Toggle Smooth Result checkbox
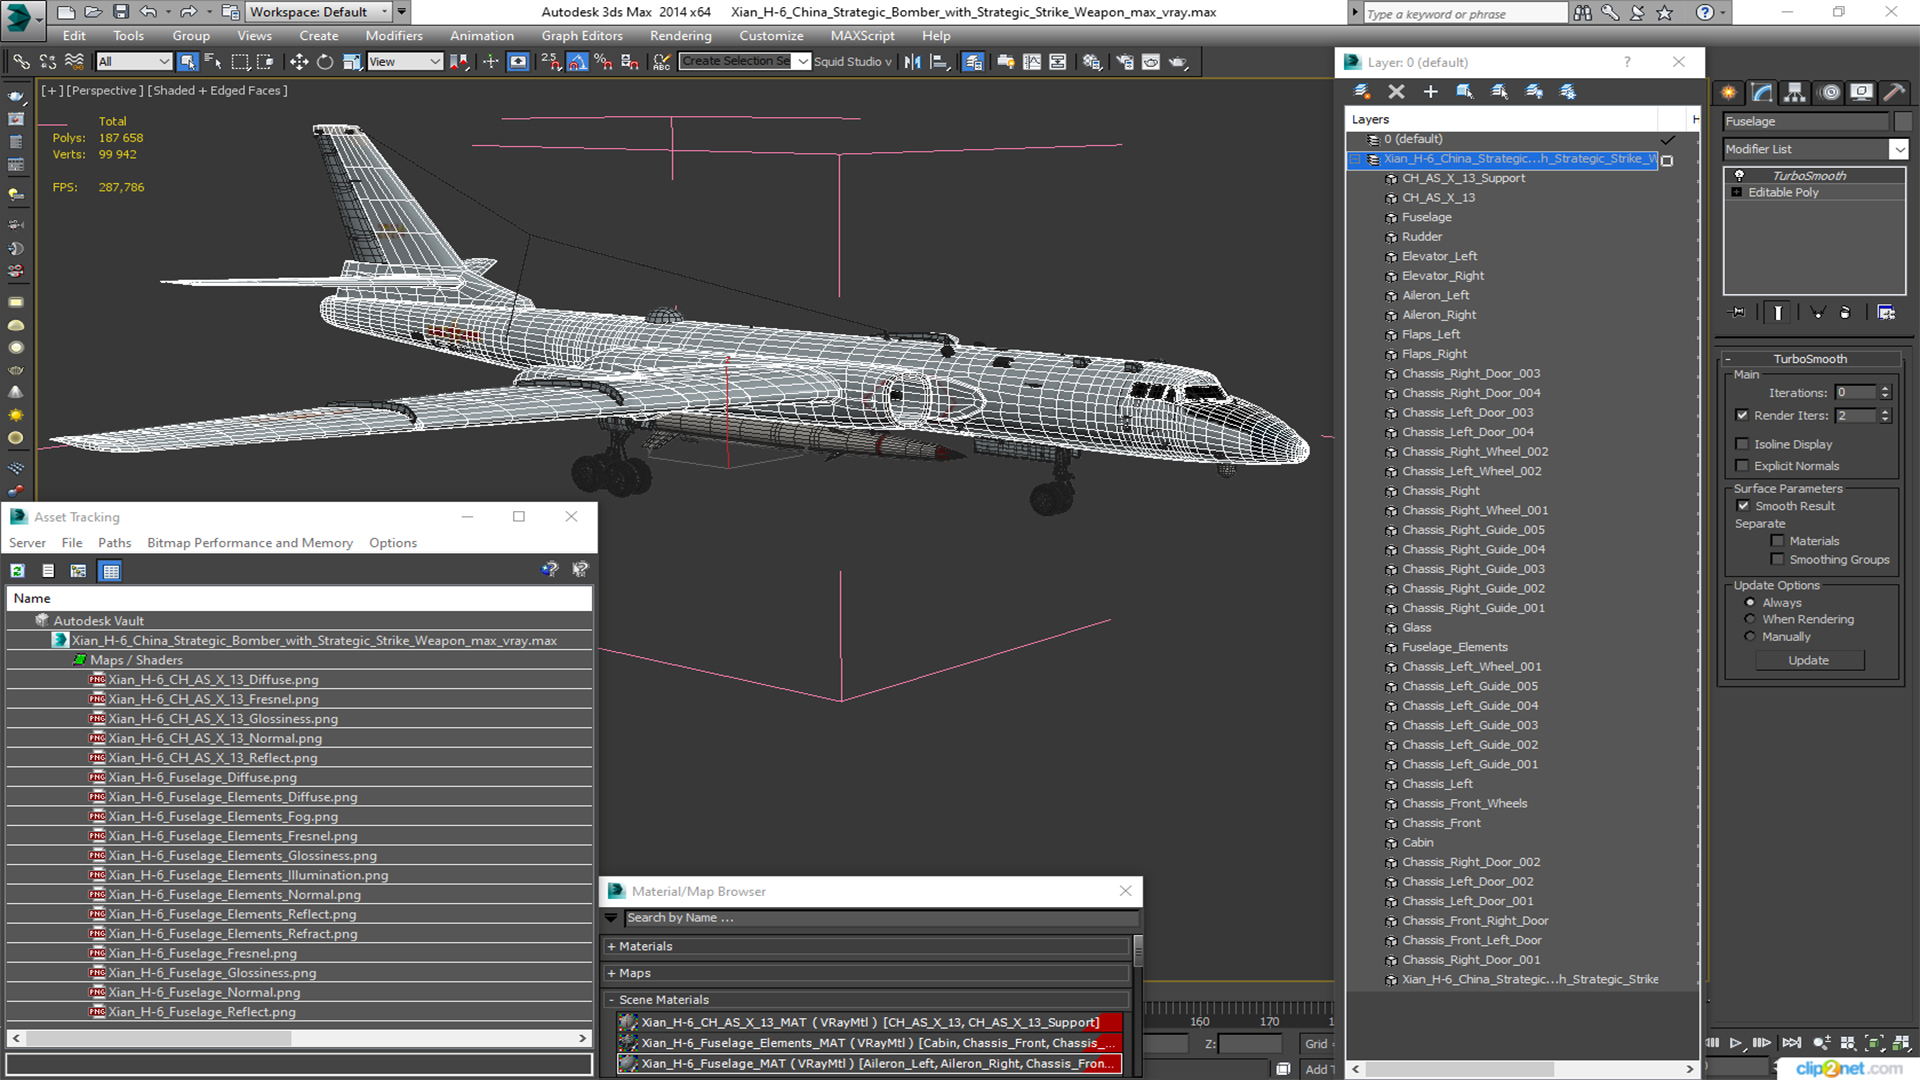Screen dimensions: 1920x1080 tap(1743, 506)
